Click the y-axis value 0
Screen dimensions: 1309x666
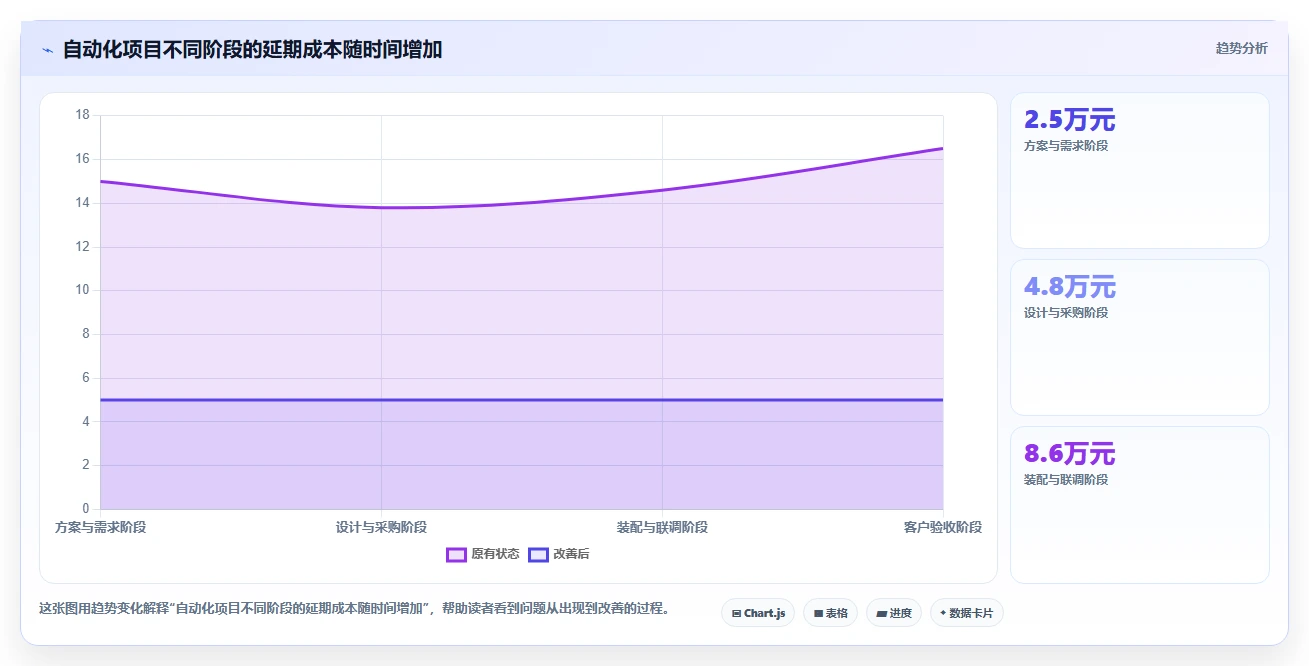point(86,509)
